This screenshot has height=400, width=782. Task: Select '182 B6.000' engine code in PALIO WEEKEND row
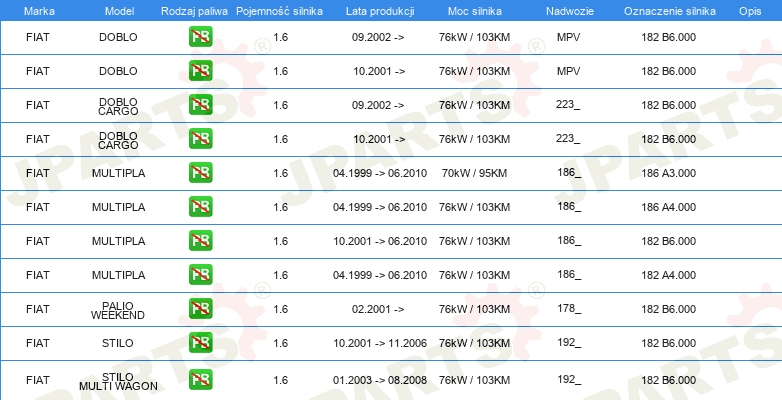(668, 309)
